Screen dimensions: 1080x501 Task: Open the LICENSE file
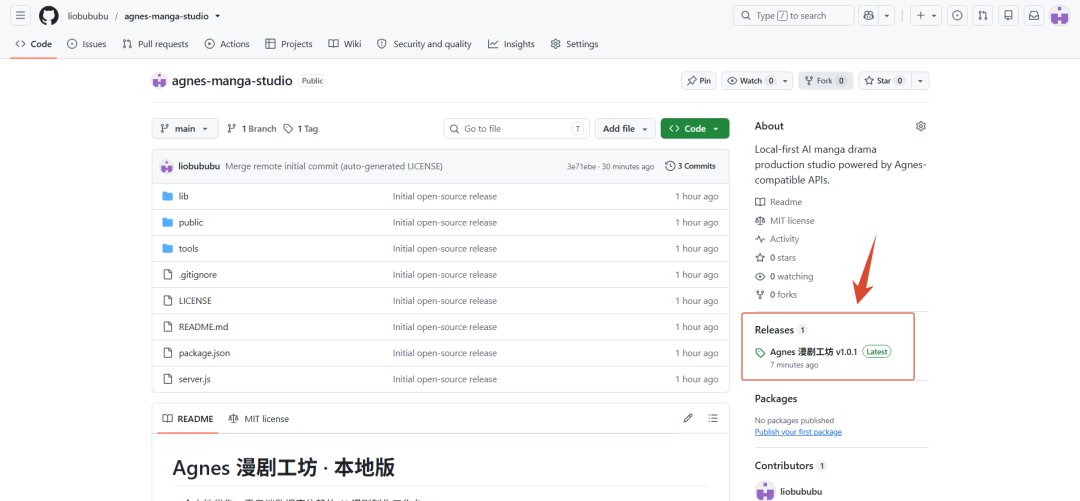195,301
